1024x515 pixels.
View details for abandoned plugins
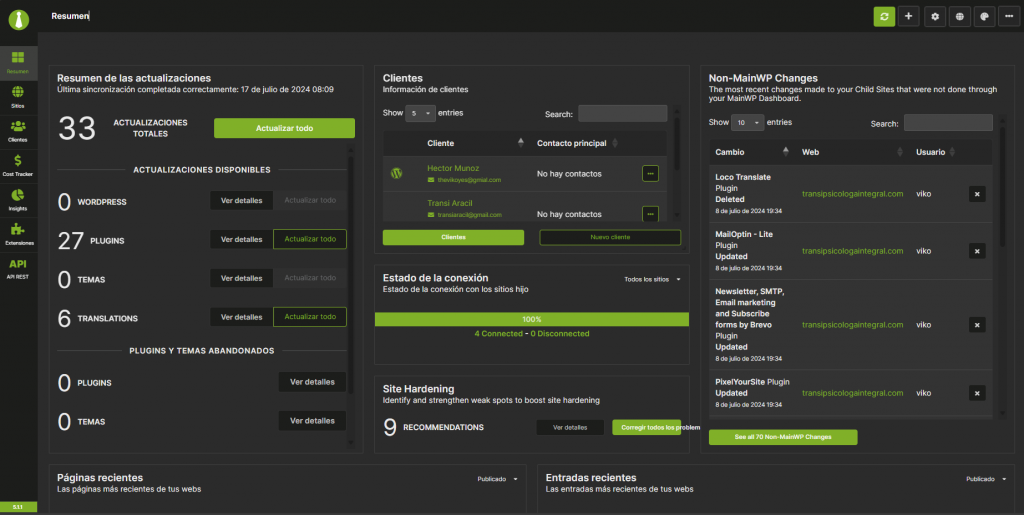pos(312,382)
